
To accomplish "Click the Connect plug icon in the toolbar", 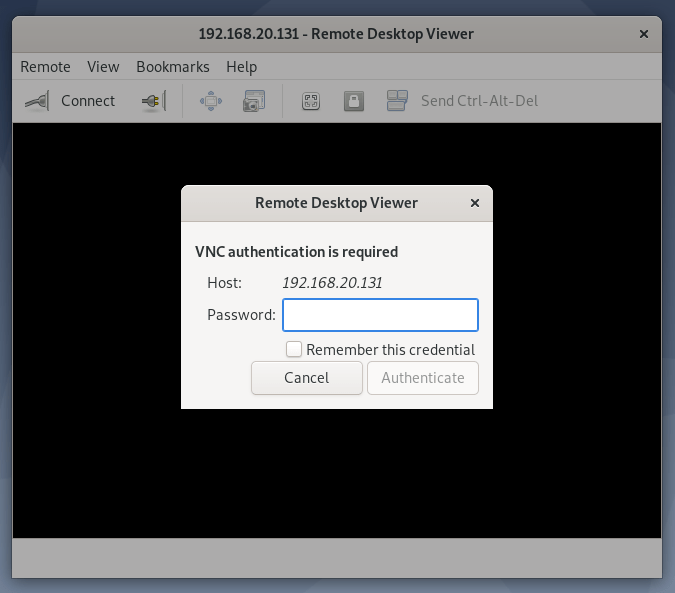I will tap(37, 101).
